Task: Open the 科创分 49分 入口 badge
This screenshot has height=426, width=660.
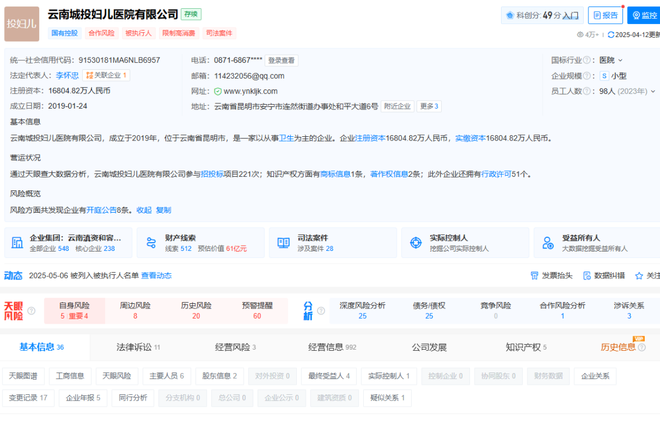Action: tap(542, 15)
